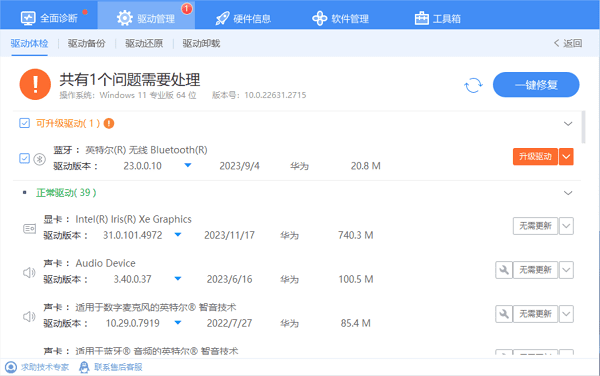
Task: Collapse the 正常驱动 section chevron
Action: coord(568,193)
